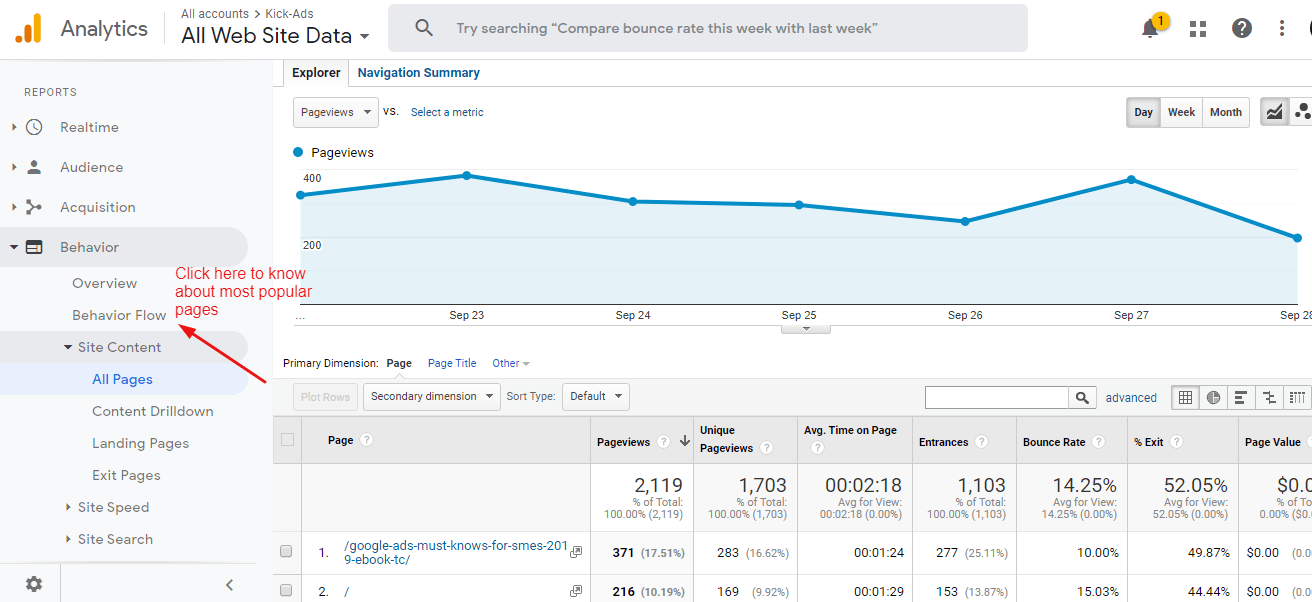The height and width of the screenshot is (602, 1312).
Task: Open /google-ads-must-knows ebook page link
Action: pos(455,553)
